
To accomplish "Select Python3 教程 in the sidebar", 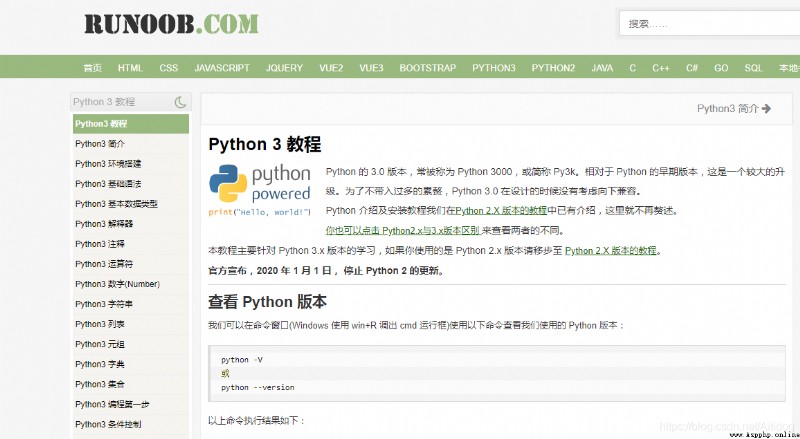I will (131, 124).
